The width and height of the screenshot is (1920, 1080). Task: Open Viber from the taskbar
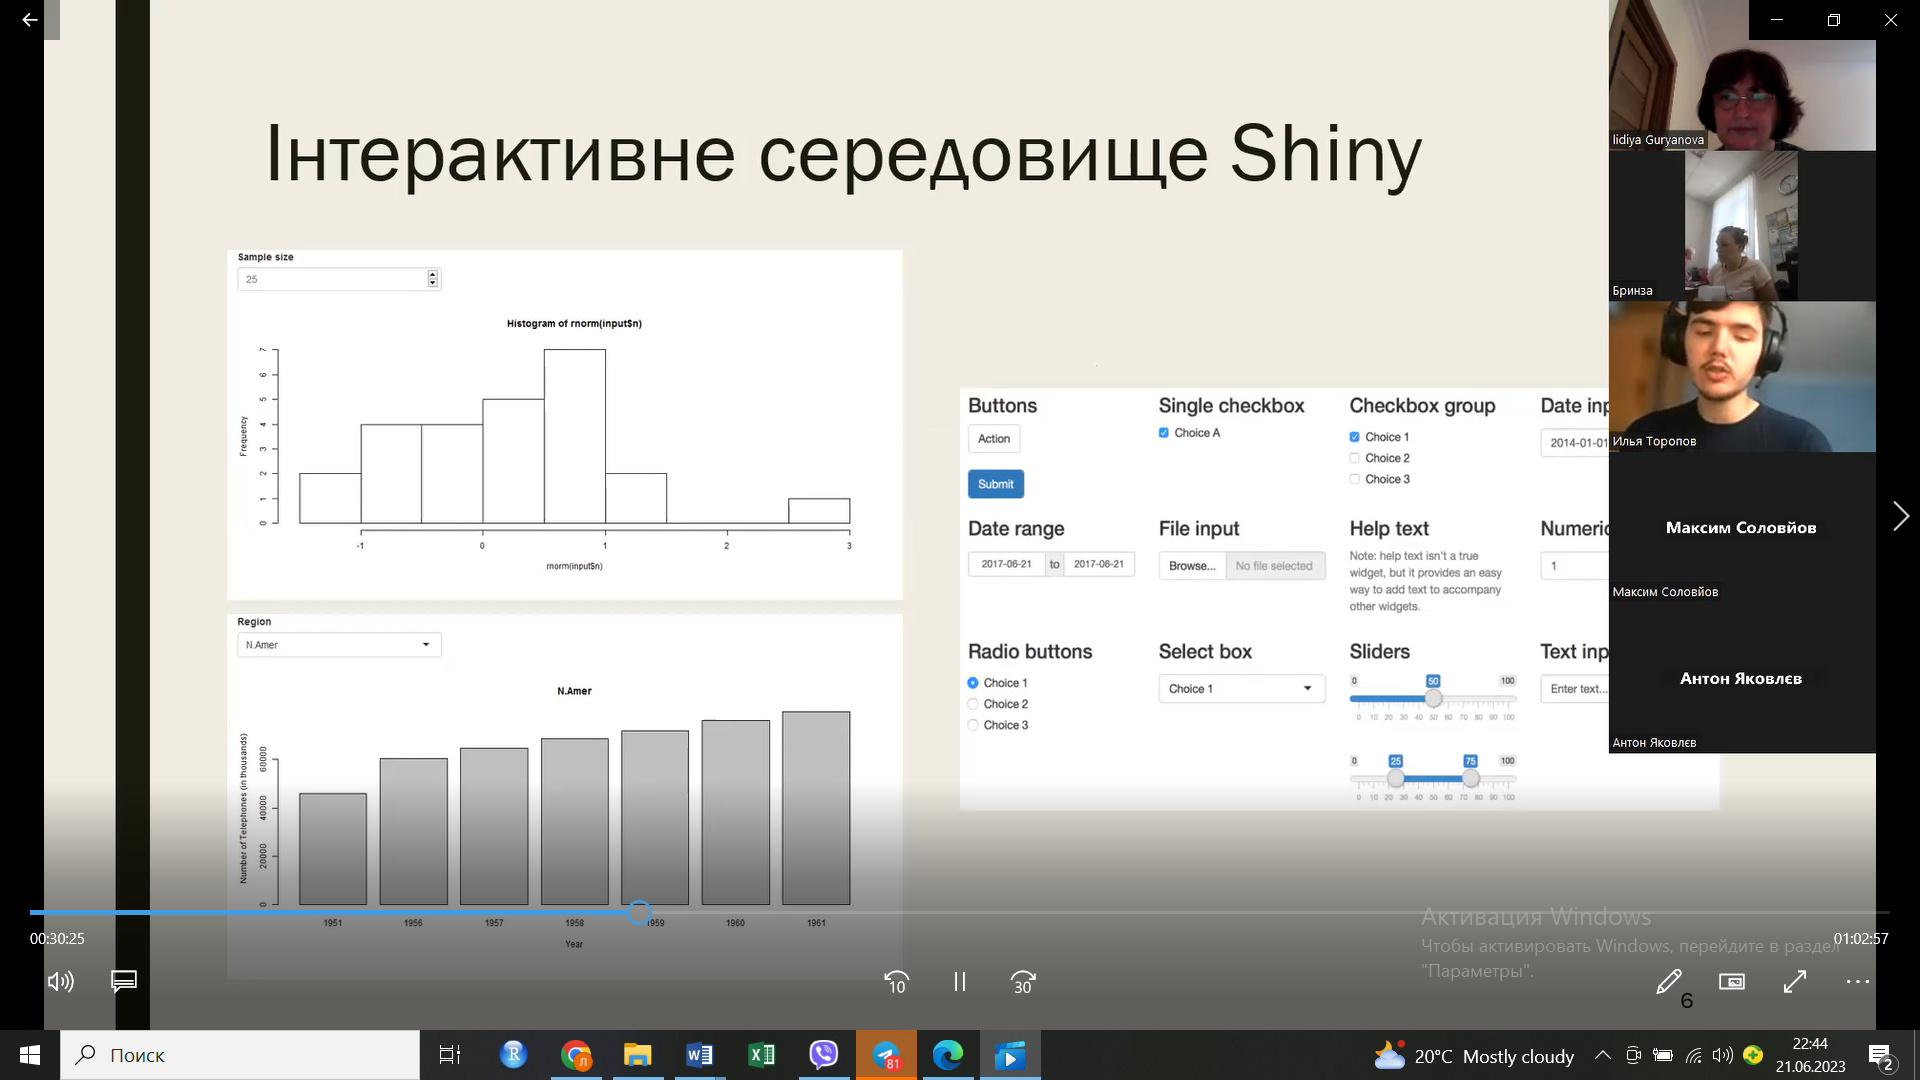pyautogui.click(x=823, y=1055)
